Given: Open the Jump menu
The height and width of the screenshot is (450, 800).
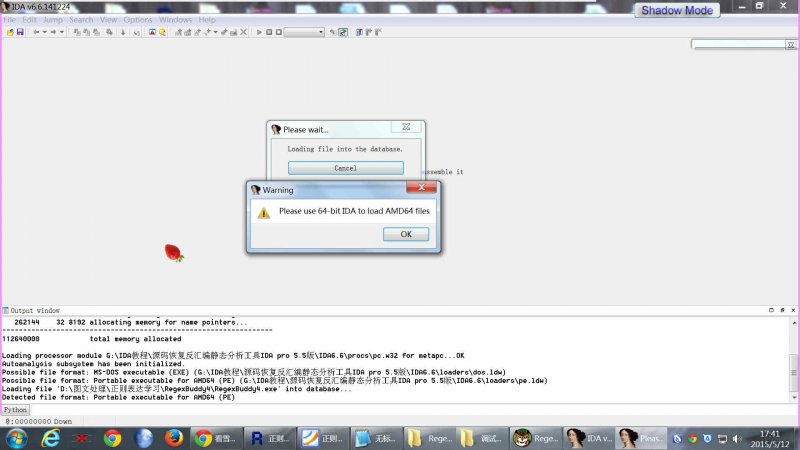Looking at the screenshot, I should [x=53, y=20].
